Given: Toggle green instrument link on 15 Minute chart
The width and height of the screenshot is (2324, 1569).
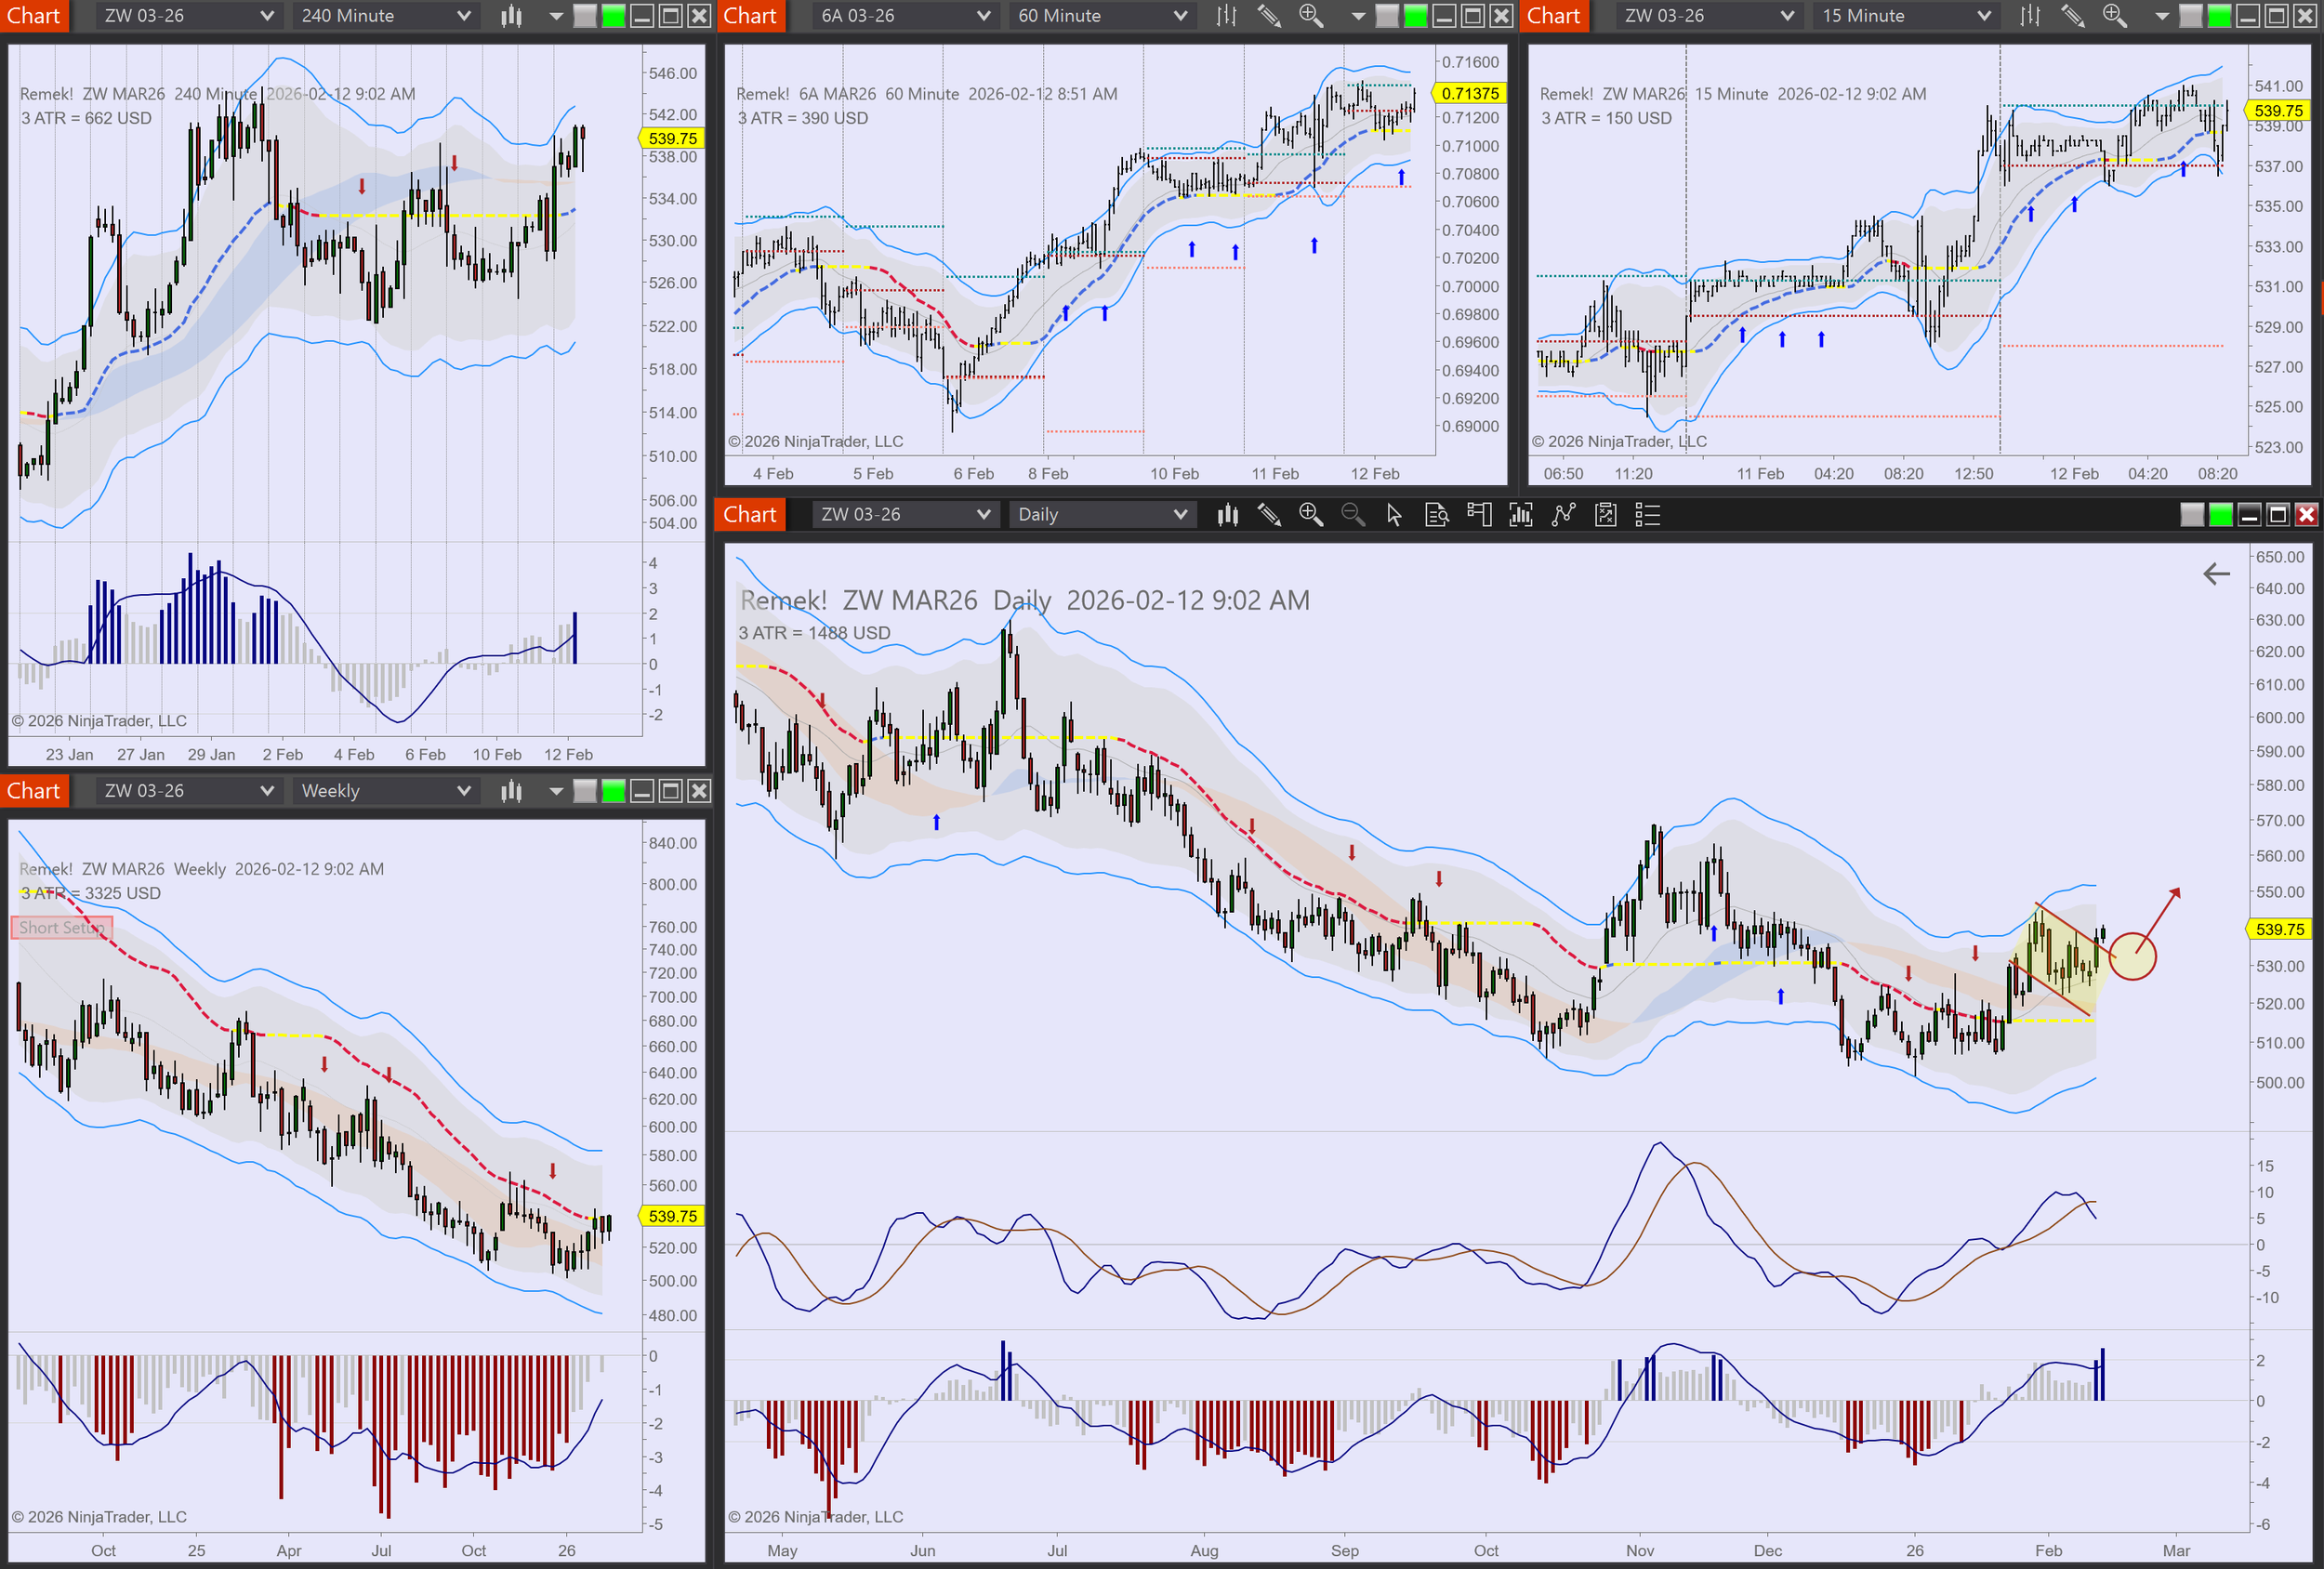Looking at the screenshot, I should pos(2218,16).
